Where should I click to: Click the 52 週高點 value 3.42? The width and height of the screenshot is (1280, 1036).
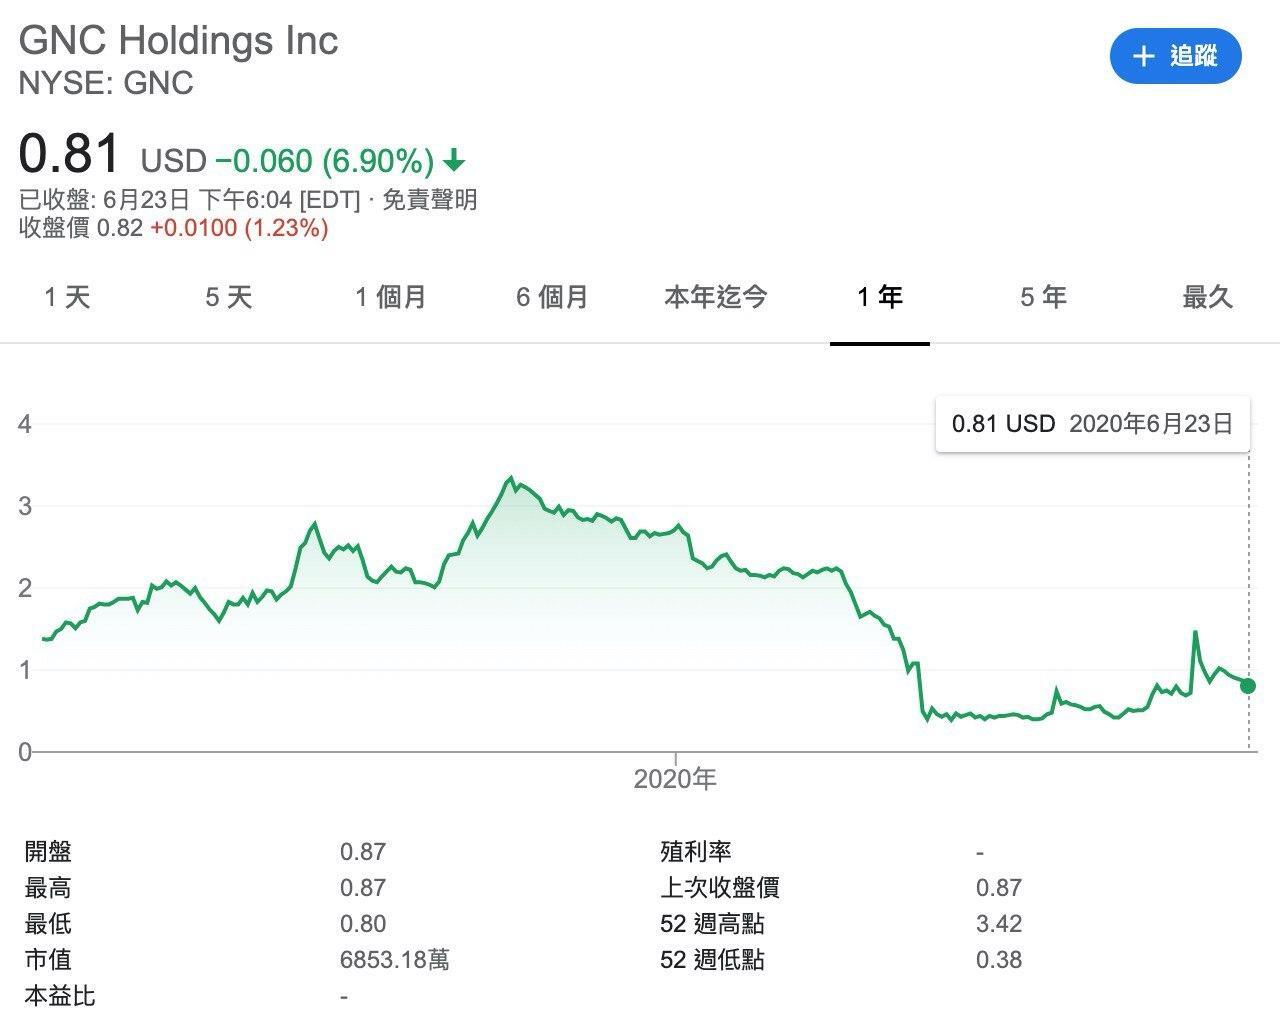[x=998, y=924]
